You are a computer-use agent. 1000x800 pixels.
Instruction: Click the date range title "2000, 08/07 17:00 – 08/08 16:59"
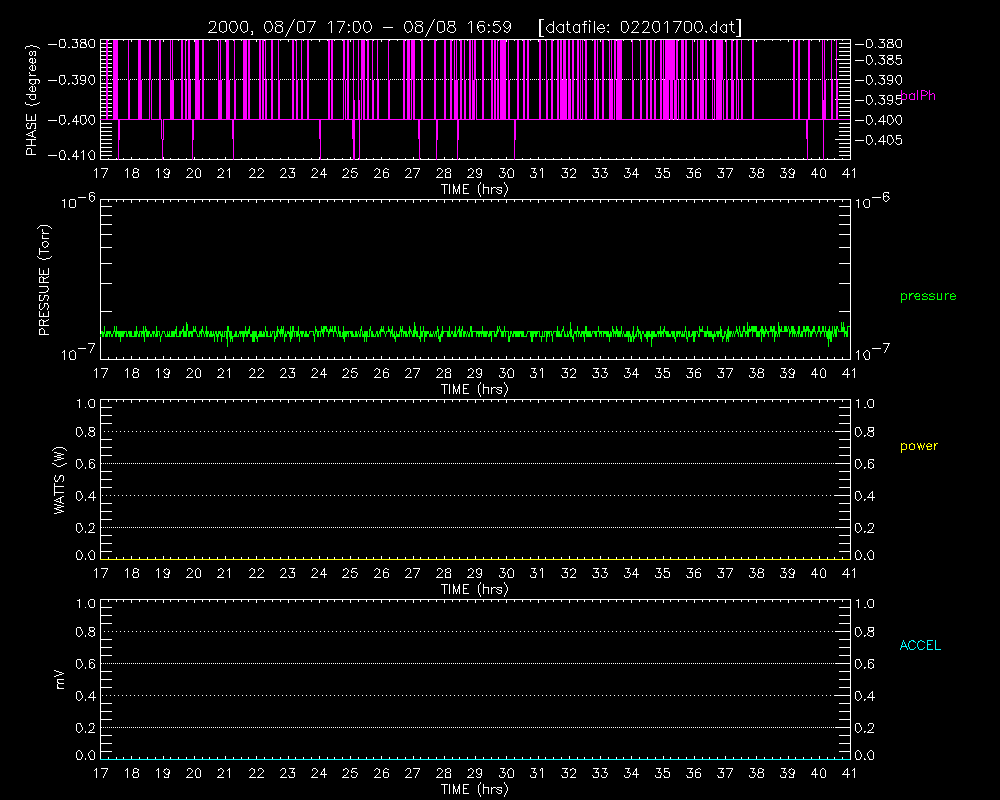[x=360, y=27]
